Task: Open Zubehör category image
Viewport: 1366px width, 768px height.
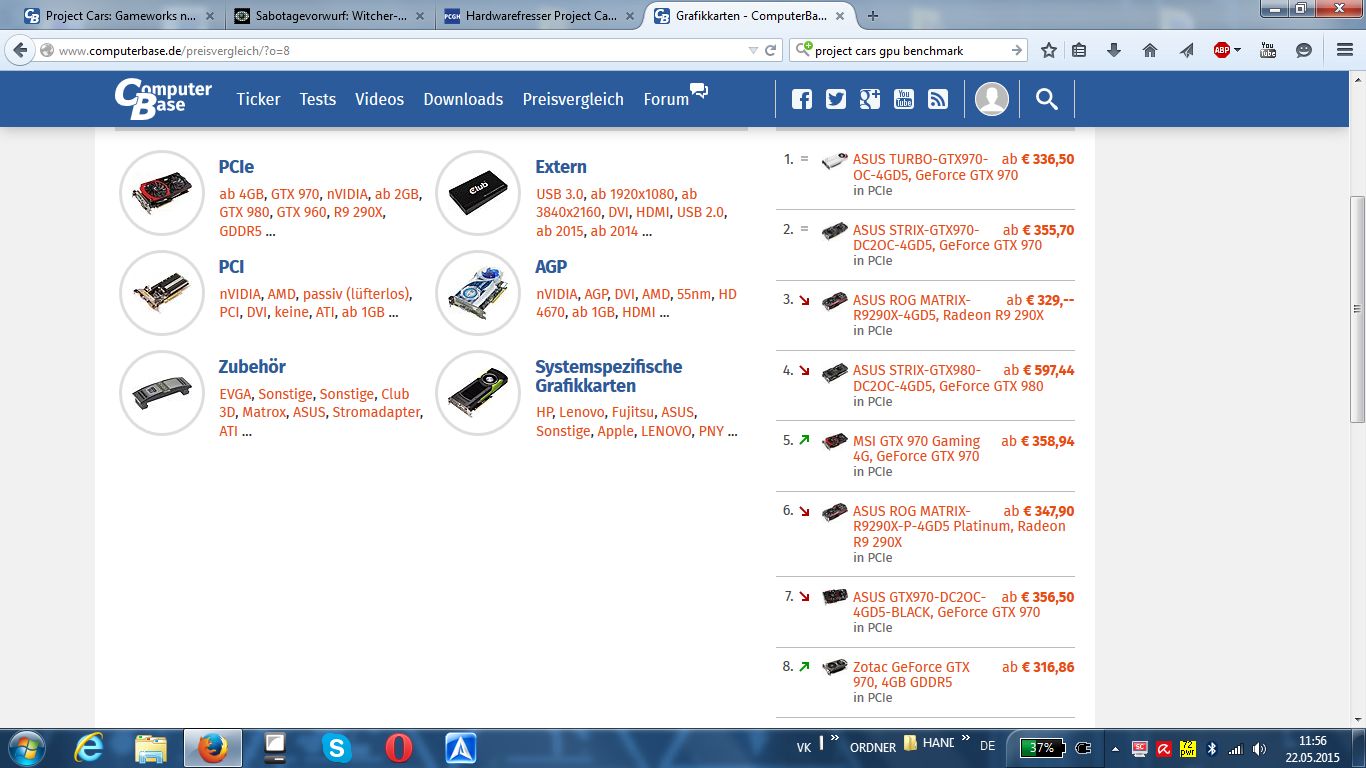Action: coord(162,393)
